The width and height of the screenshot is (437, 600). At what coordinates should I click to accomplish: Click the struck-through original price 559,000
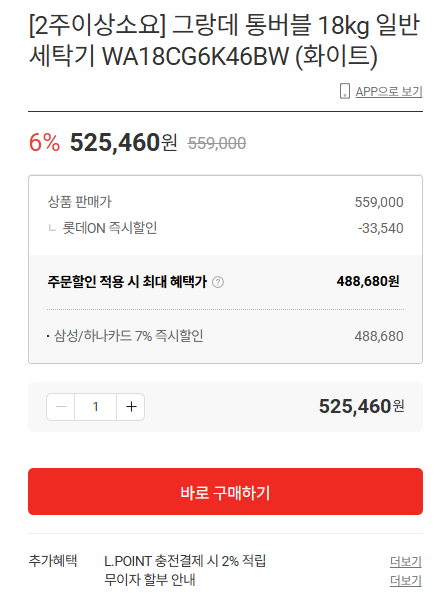(217, 144)
